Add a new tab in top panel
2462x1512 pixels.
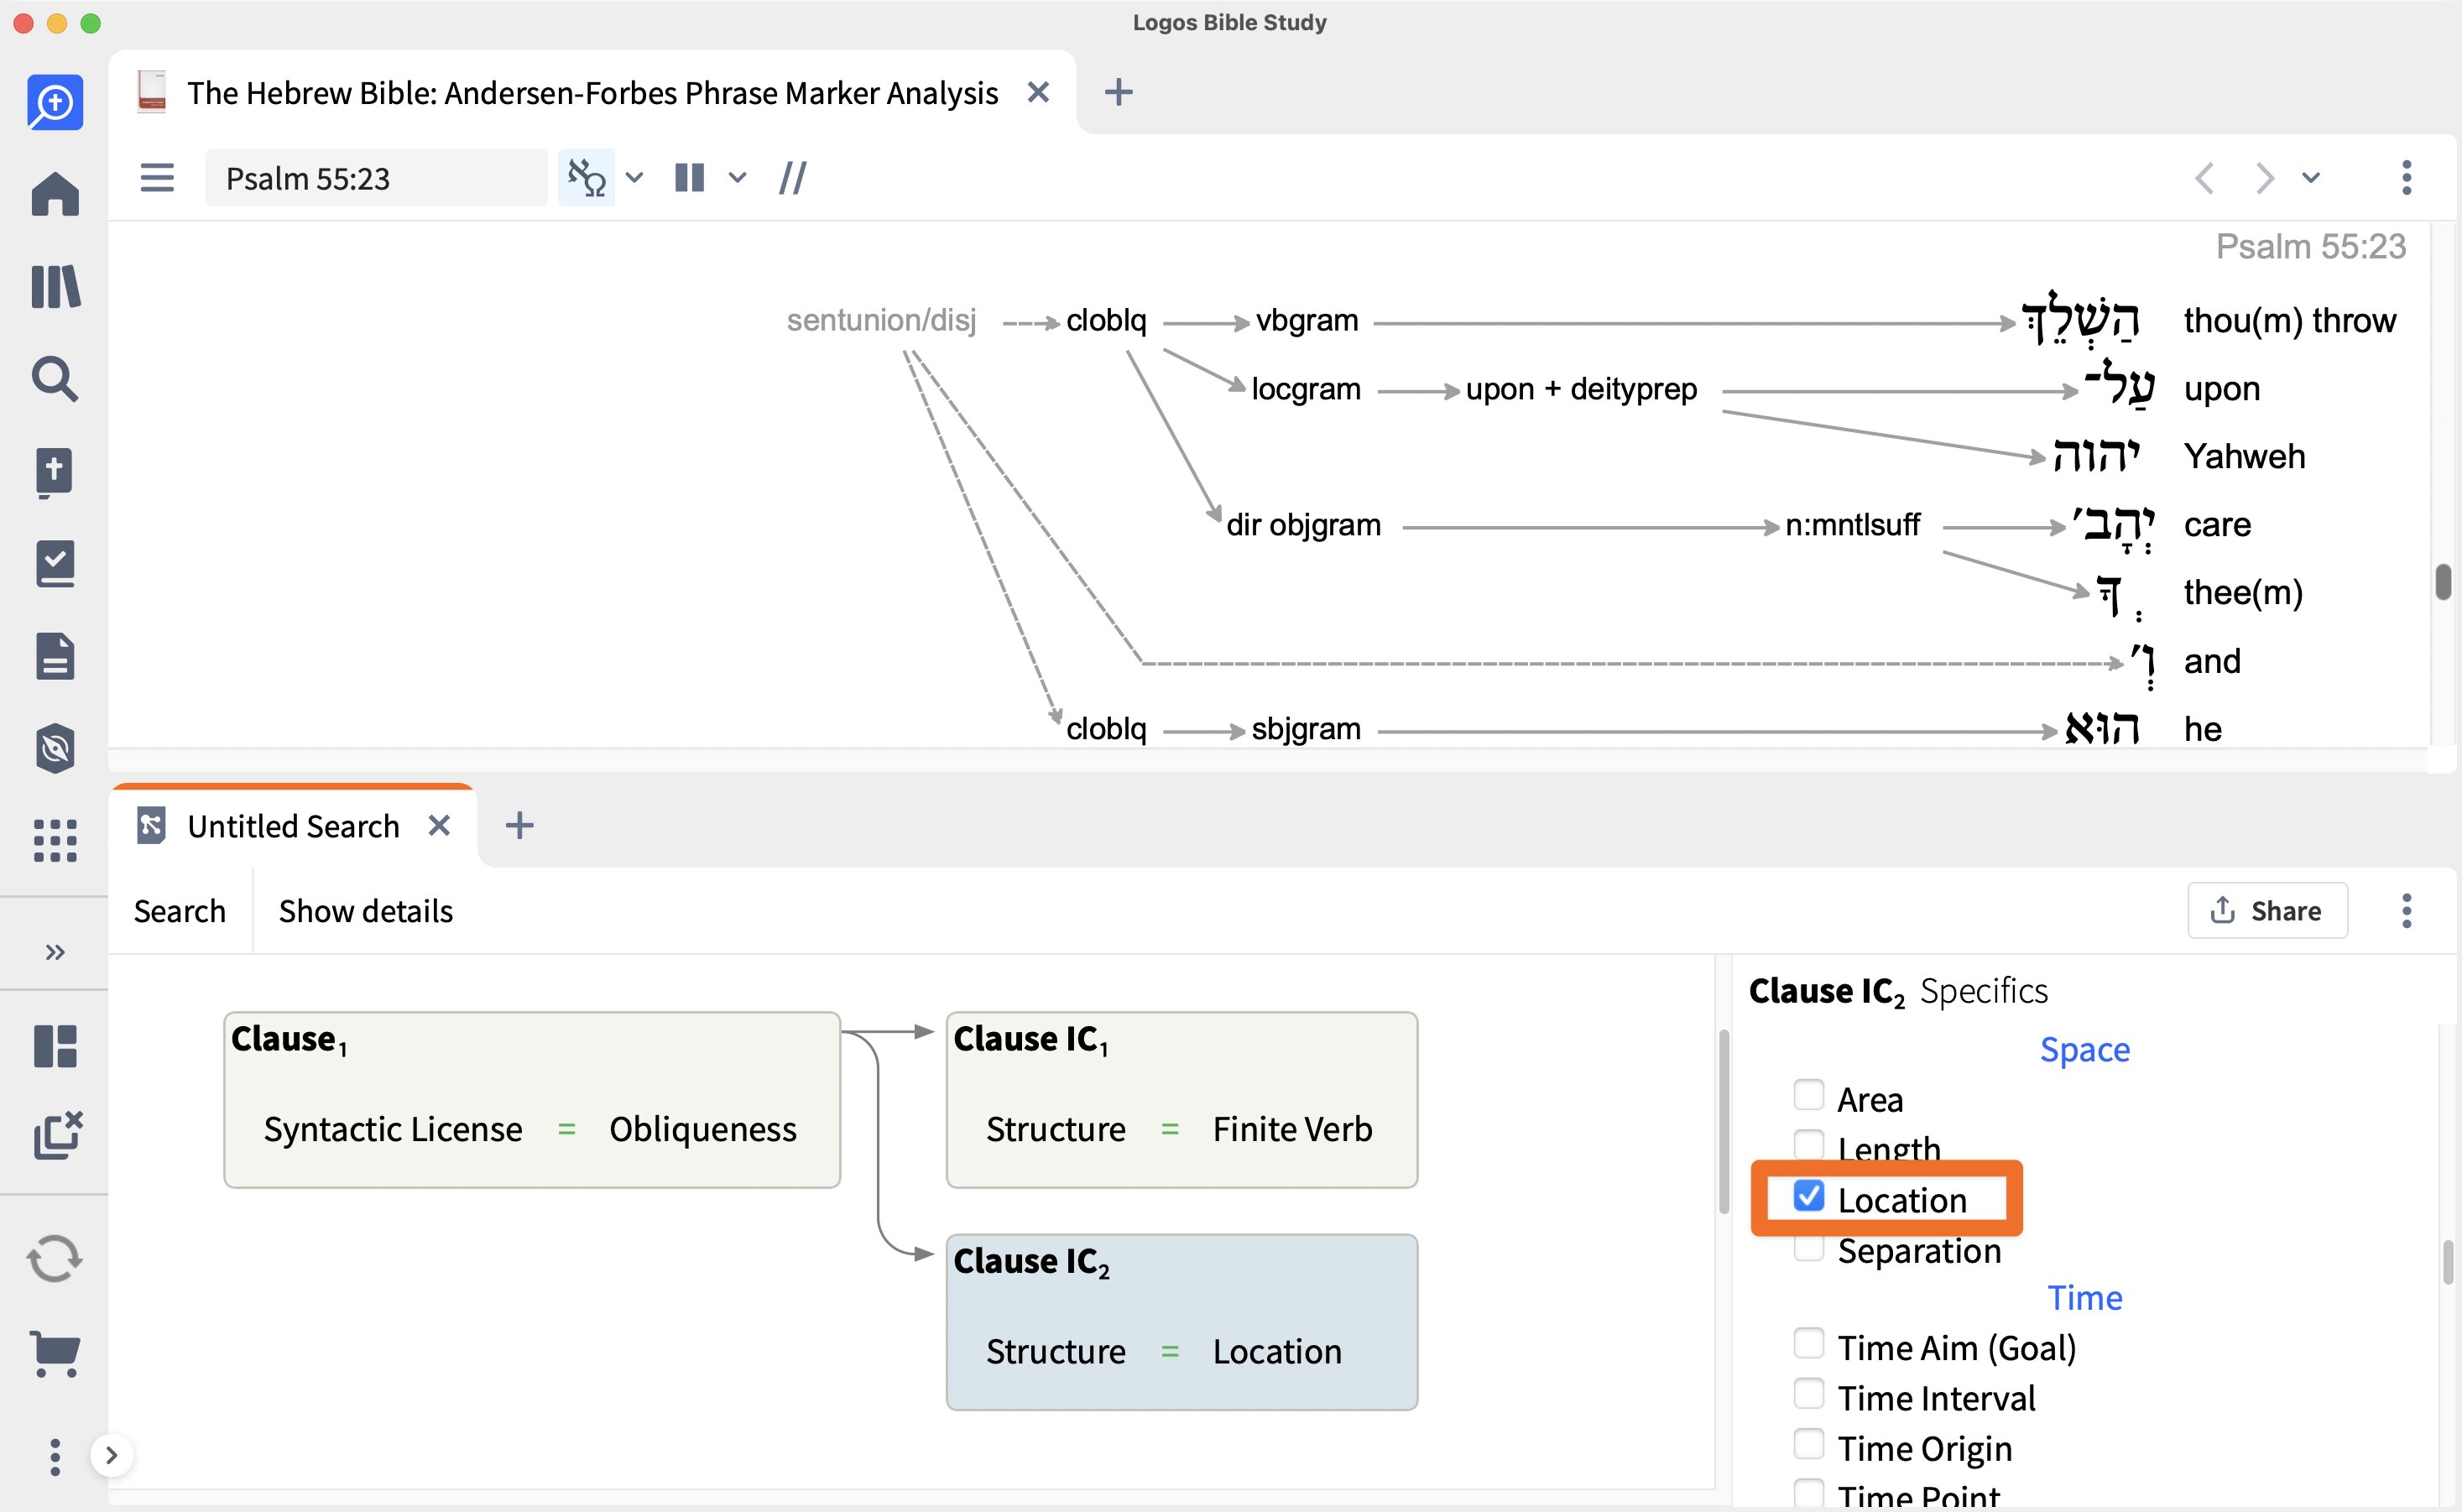coord(1118,92)
